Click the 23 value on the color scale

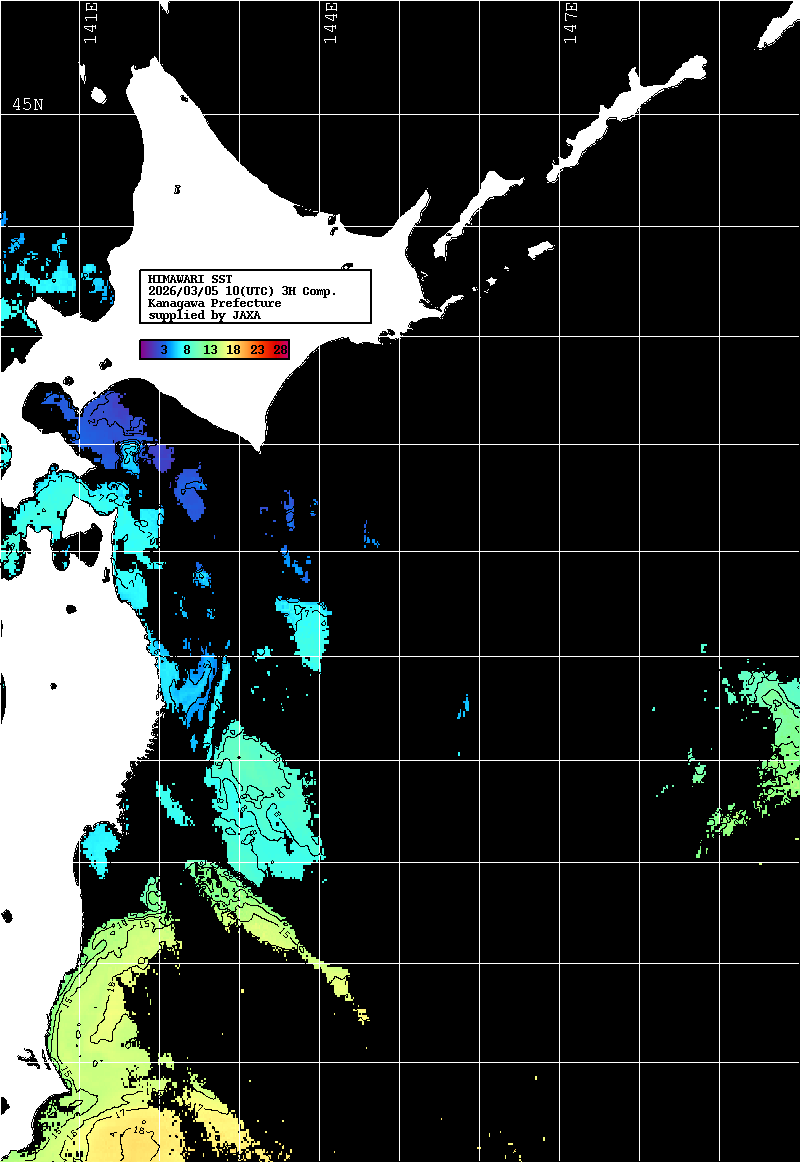[257, 349]
